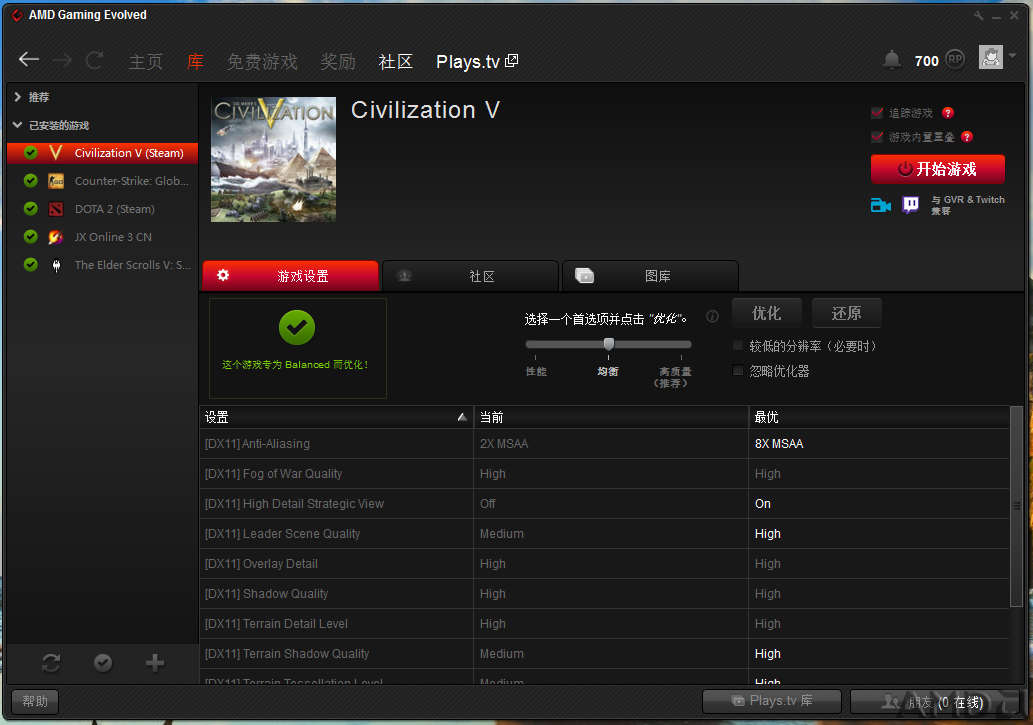Click [DX11] Leader Scene Quality row
This screenshot has width=1033, height=725.
click(x=604, y=534)
